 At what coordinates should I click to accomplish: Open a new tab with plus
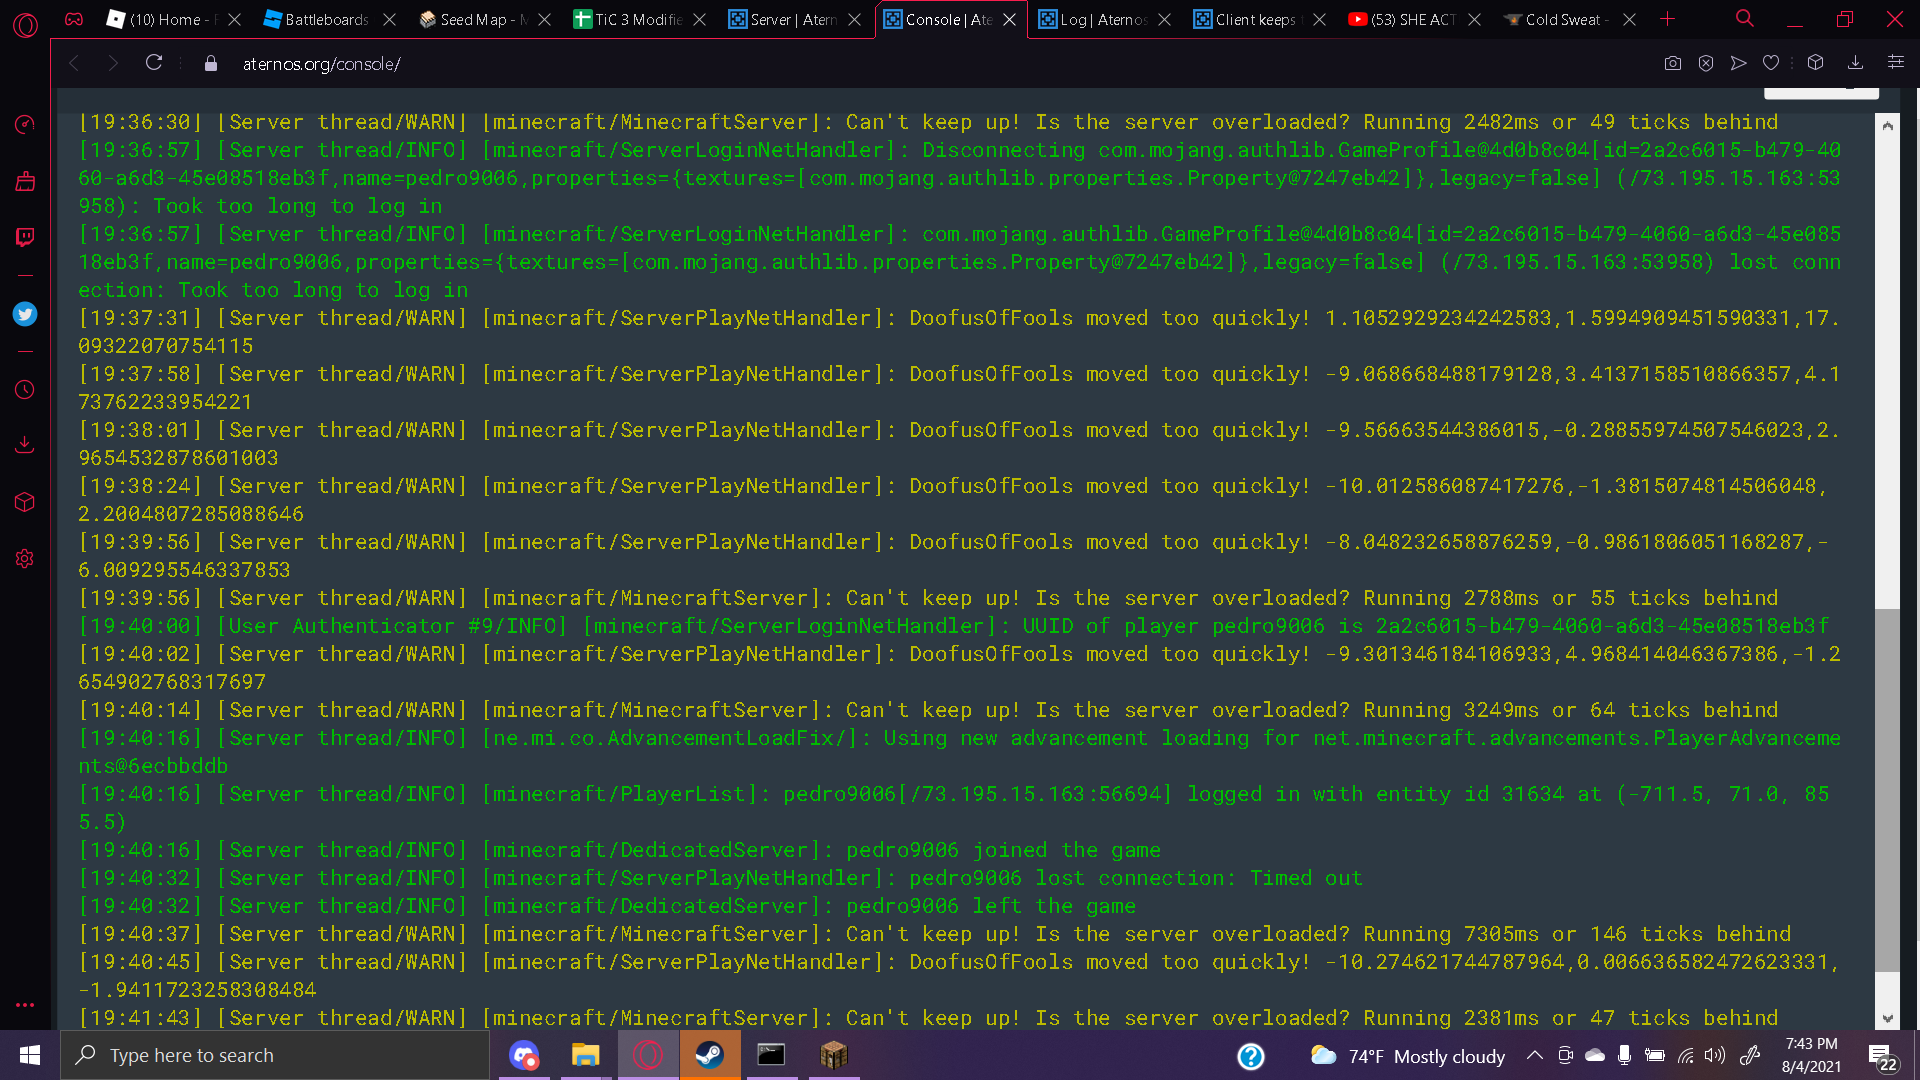tap(1667, 19)
